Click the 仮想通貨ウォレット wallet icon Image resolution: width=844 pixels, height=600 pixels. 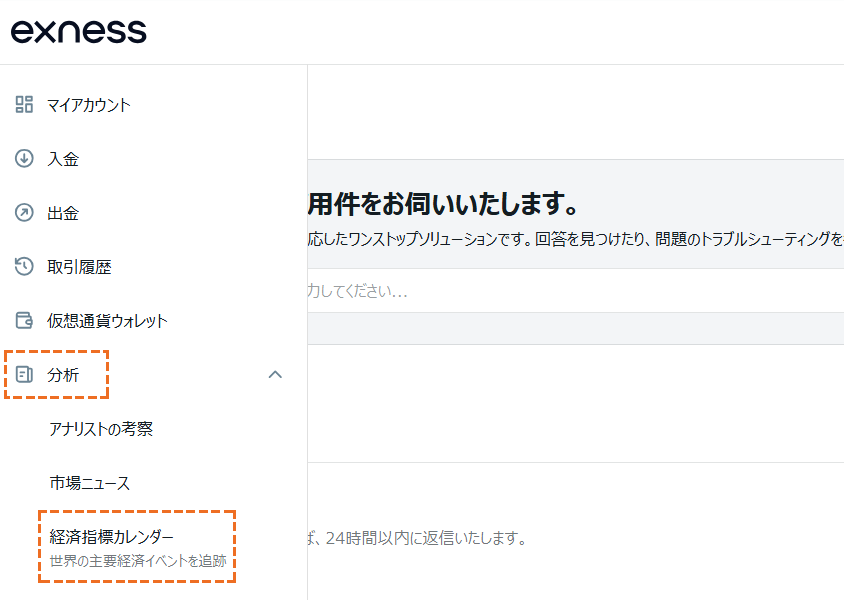click(24, 320)
